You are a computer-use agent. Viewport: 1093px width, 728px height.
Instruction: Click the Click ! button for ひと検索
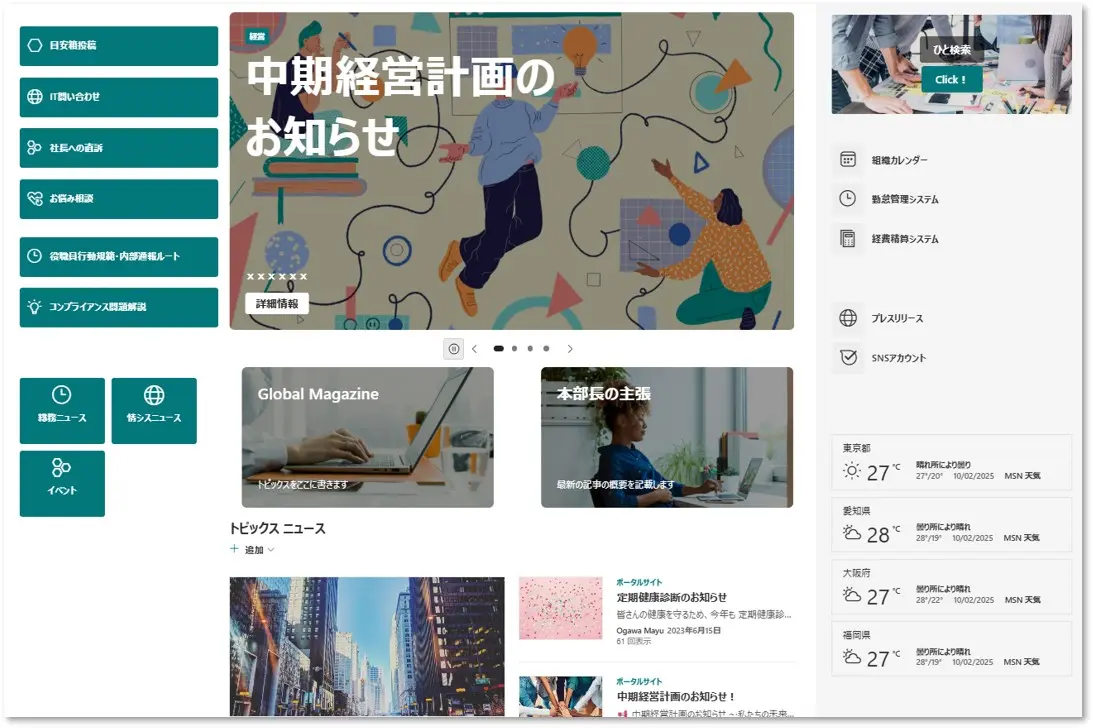coord(951,79)
